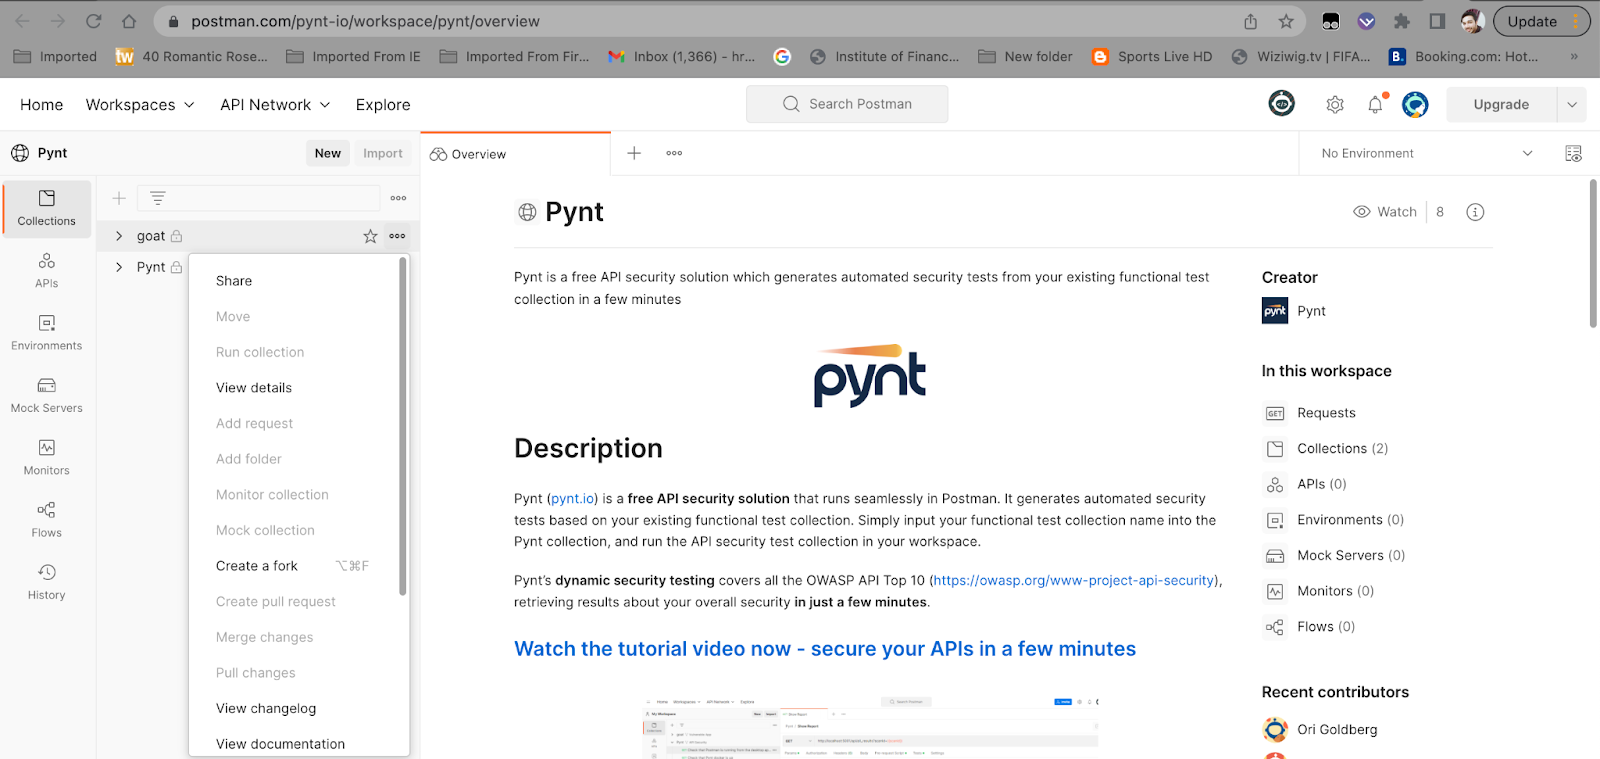
Task: Open the goat collection more-actions menu
Action: point(397,236)
